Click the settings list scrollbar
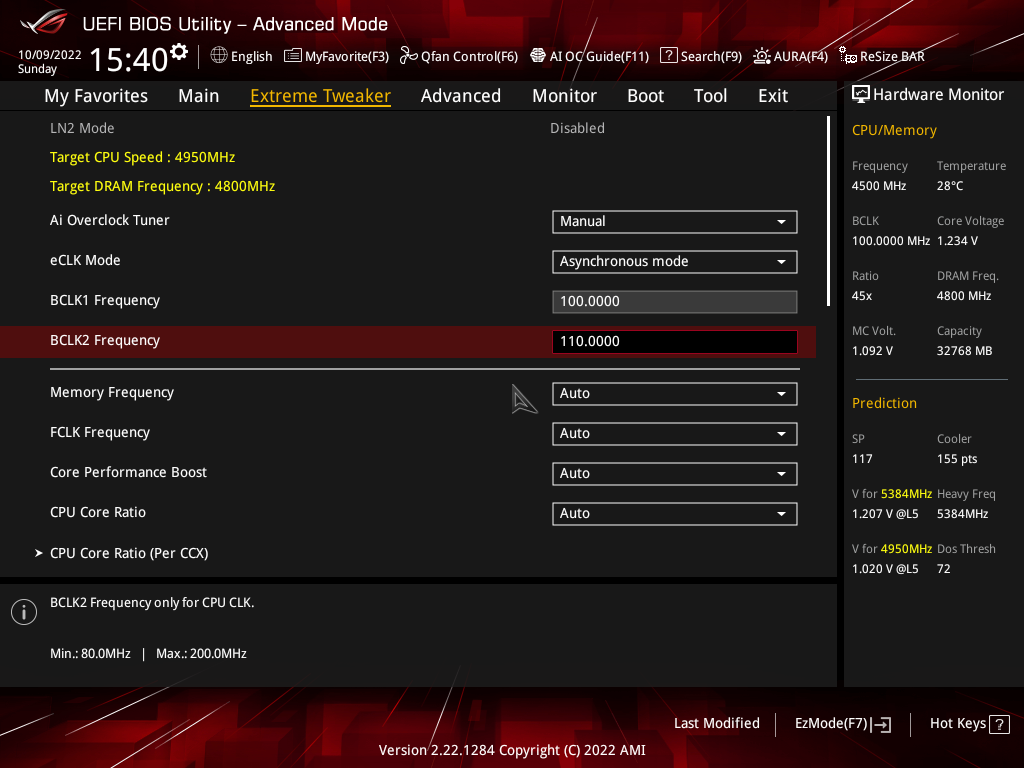Viewport: 1024px width, 768px height. point(828,211)
